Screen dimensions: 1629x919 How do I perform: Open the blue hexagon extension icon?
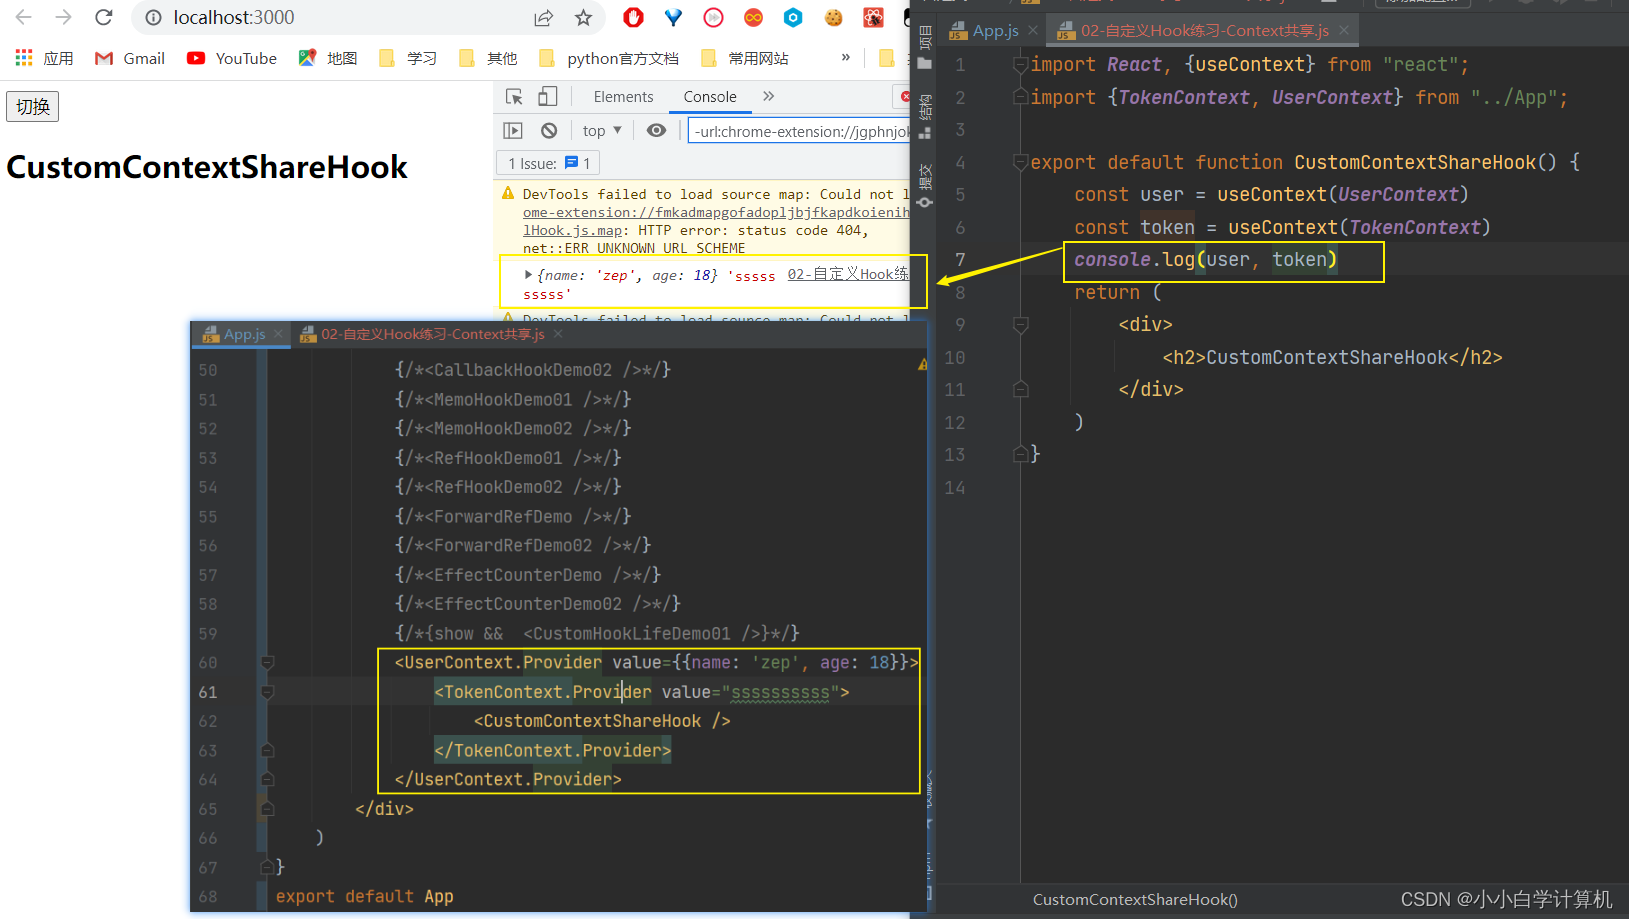tap(793, 17)
